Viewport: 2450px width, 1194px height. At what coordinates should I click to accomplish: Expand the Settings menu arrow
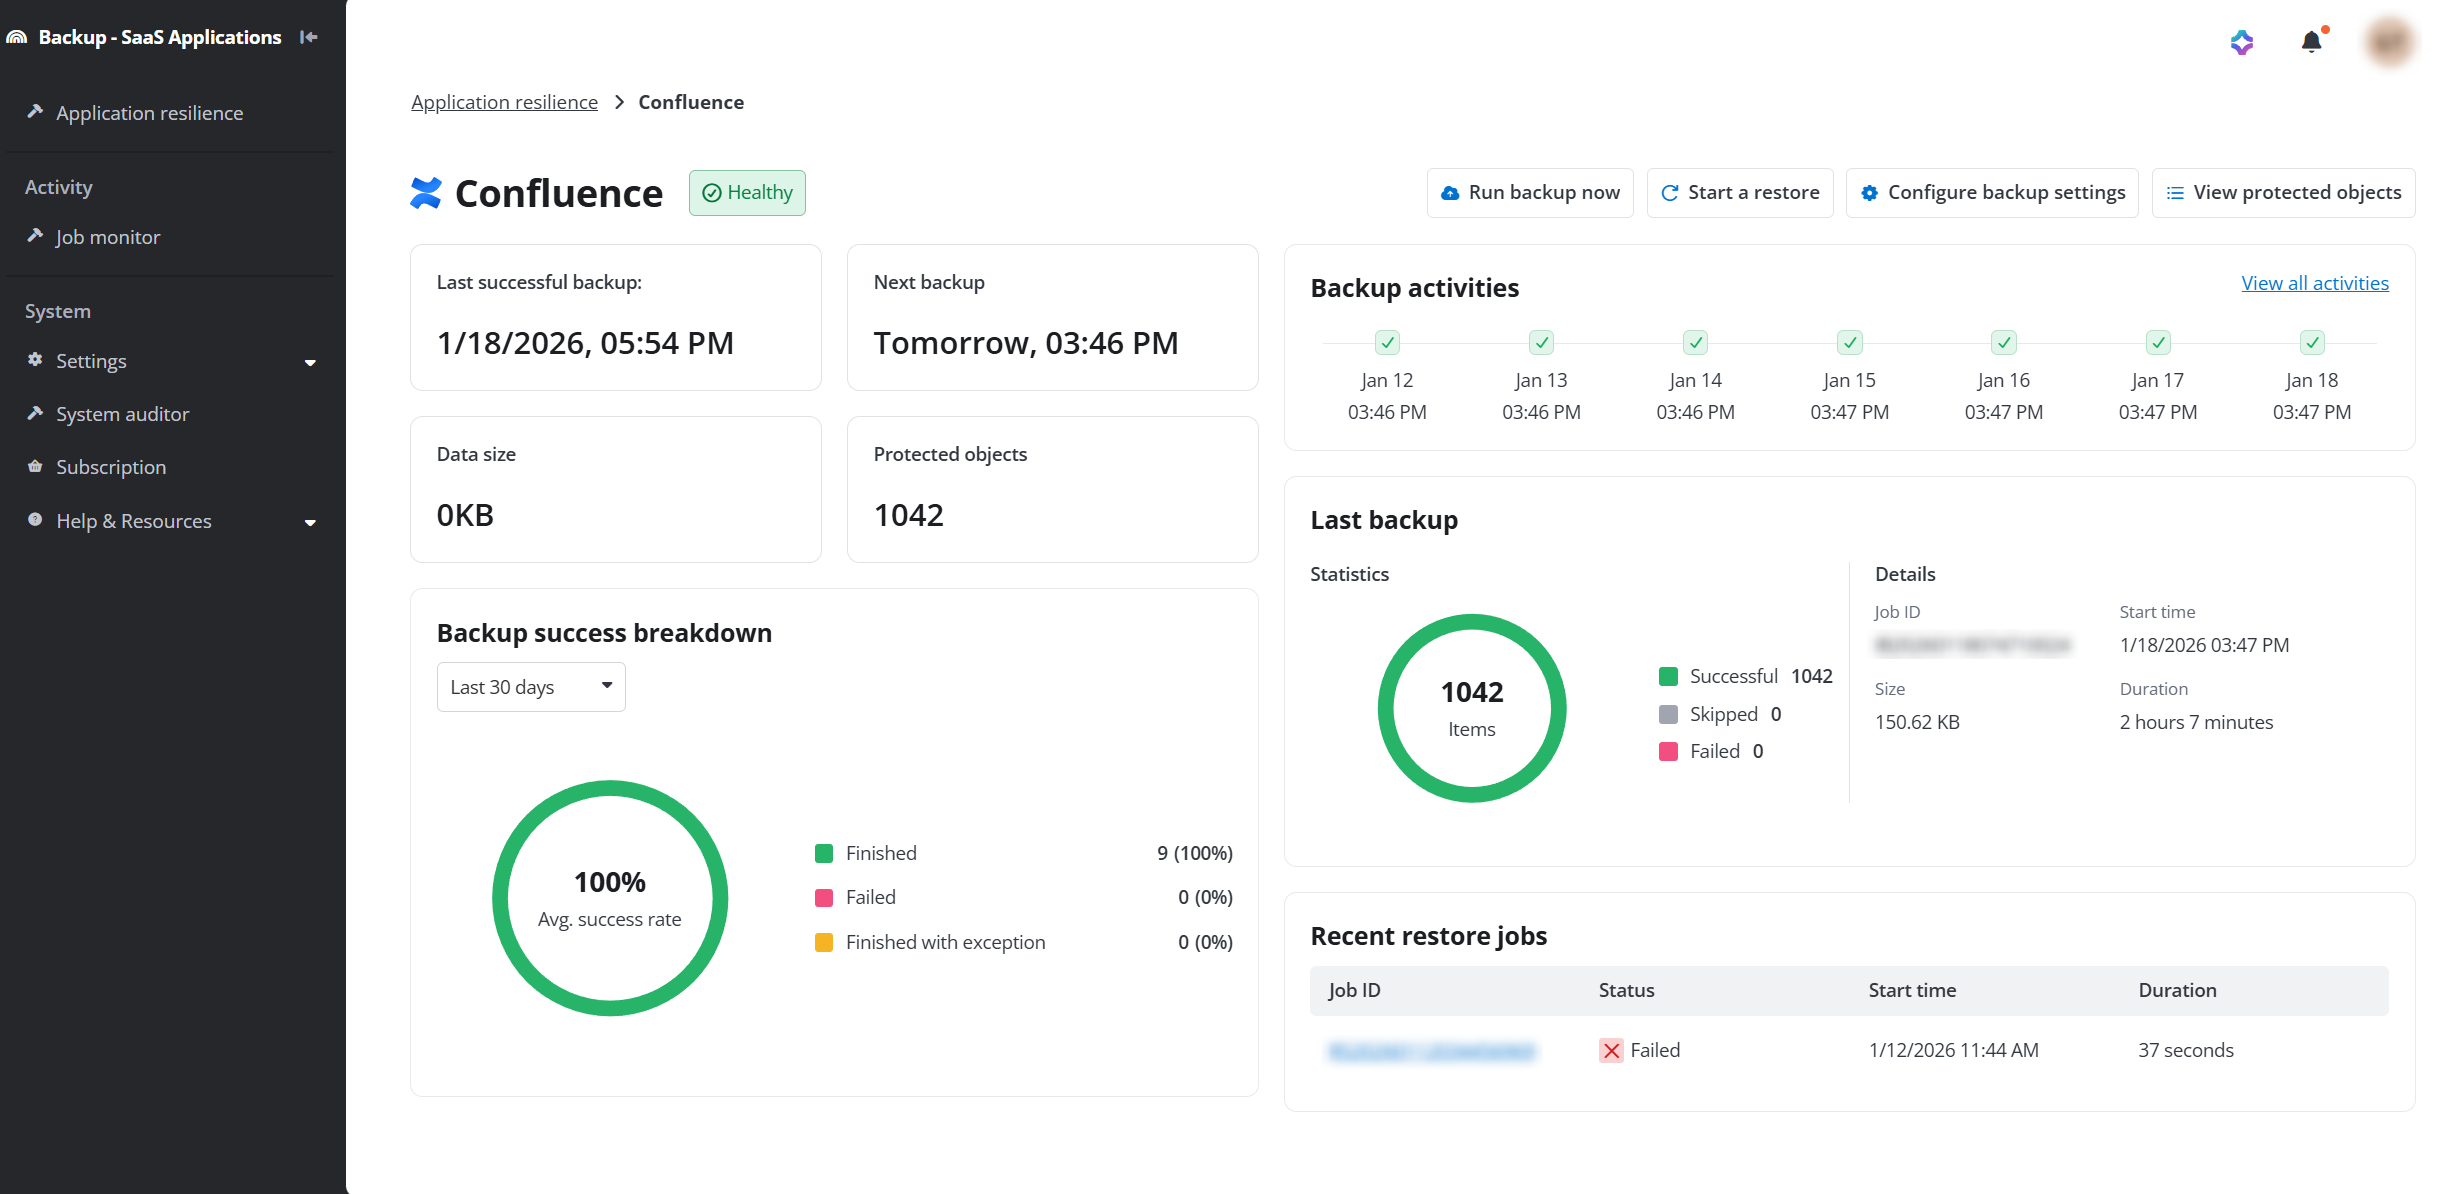[x=310, y=362]
